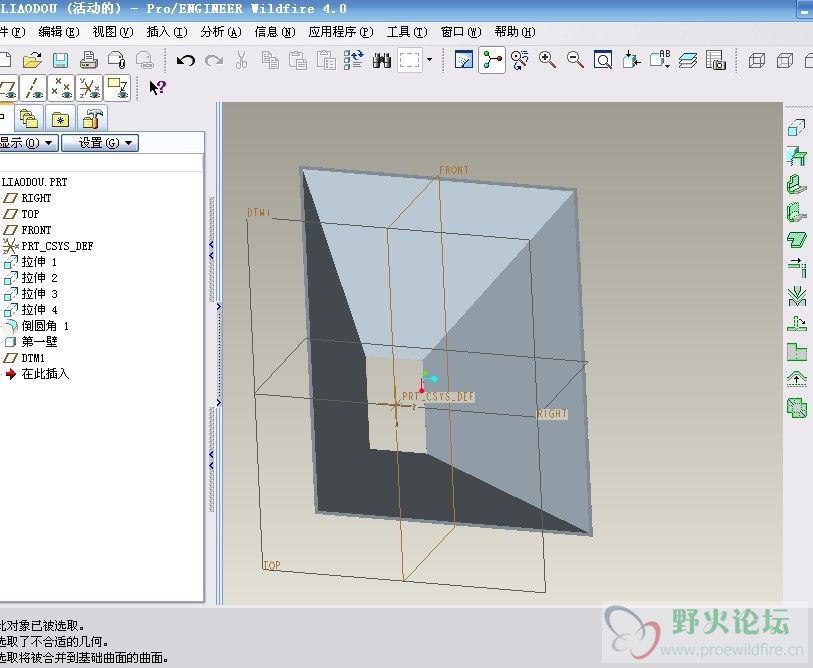The width and height of the screenshot is (813, 668).
Task: Open the saved view list dropdown icon
Action: pos(660,60)
